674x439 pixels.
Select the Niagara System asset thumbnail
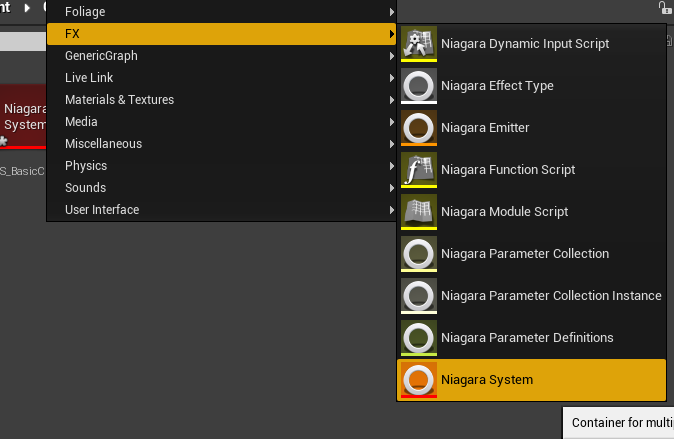(x=23, y=117)
